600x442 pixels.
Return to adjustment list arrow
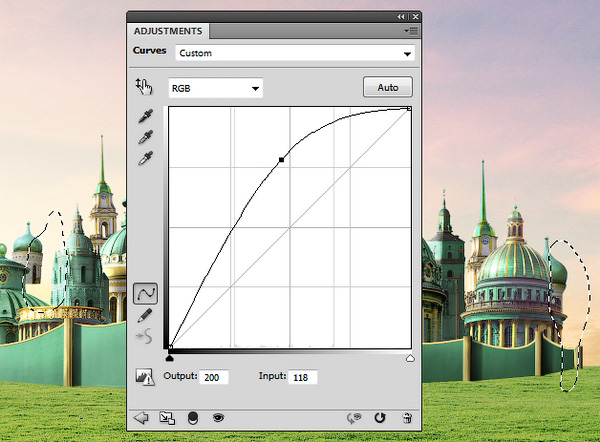[141, 418]
